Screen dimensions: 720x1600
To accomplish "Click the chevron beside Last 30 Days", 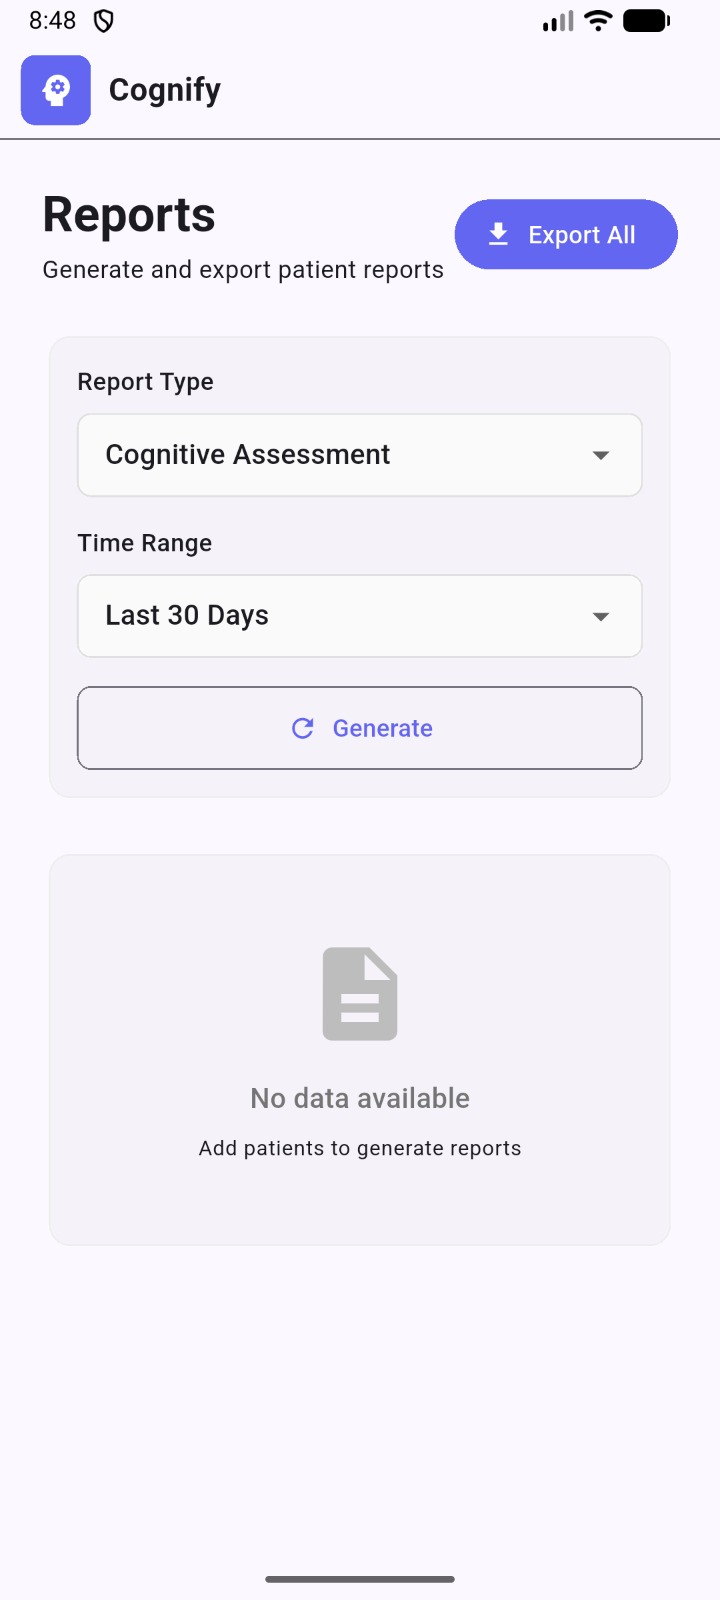I will coord(601,616).
